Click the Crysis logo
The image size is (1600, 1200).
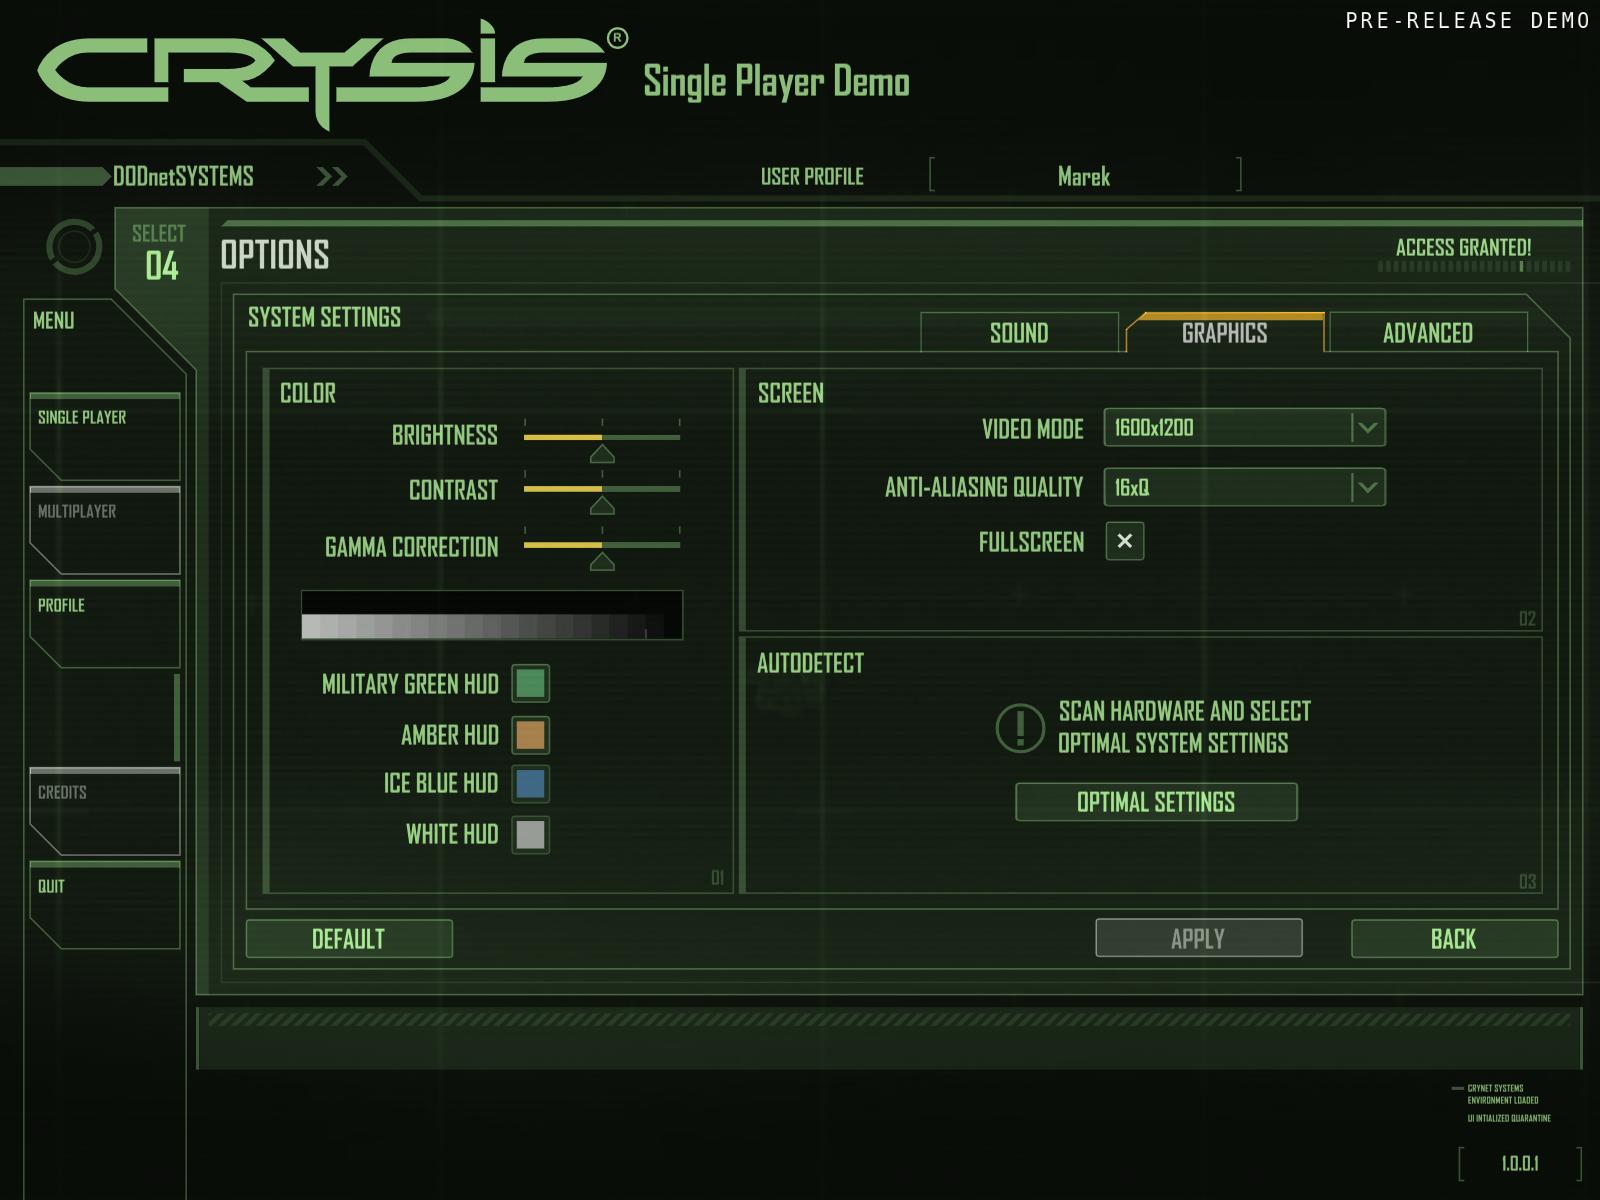[333, 73]
